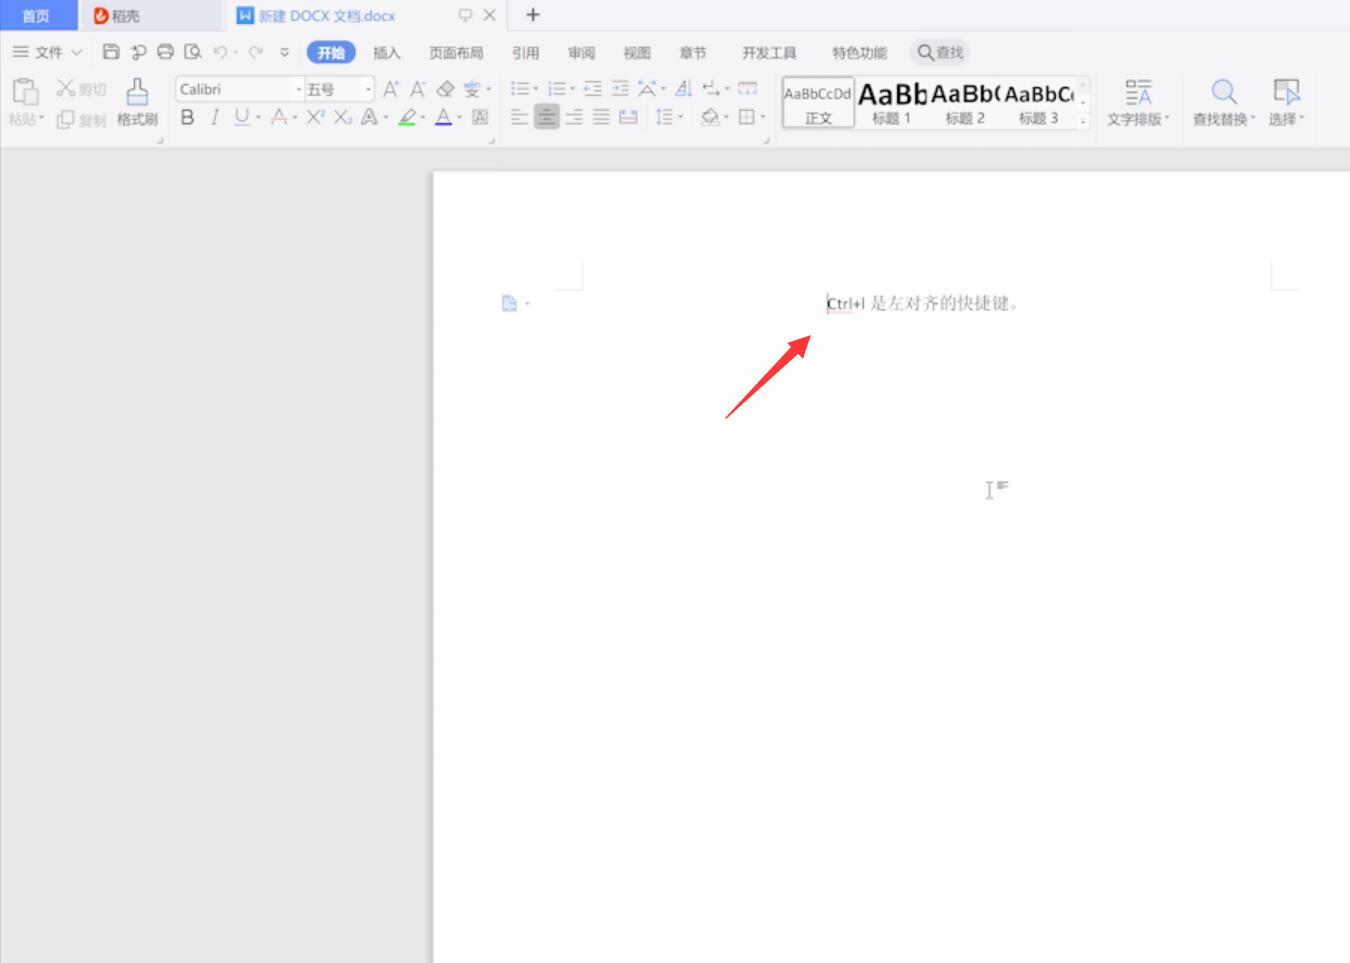1350x963 pixels.
Task: Click the Paste clipboard icon
Action: [x=25, y=92]
